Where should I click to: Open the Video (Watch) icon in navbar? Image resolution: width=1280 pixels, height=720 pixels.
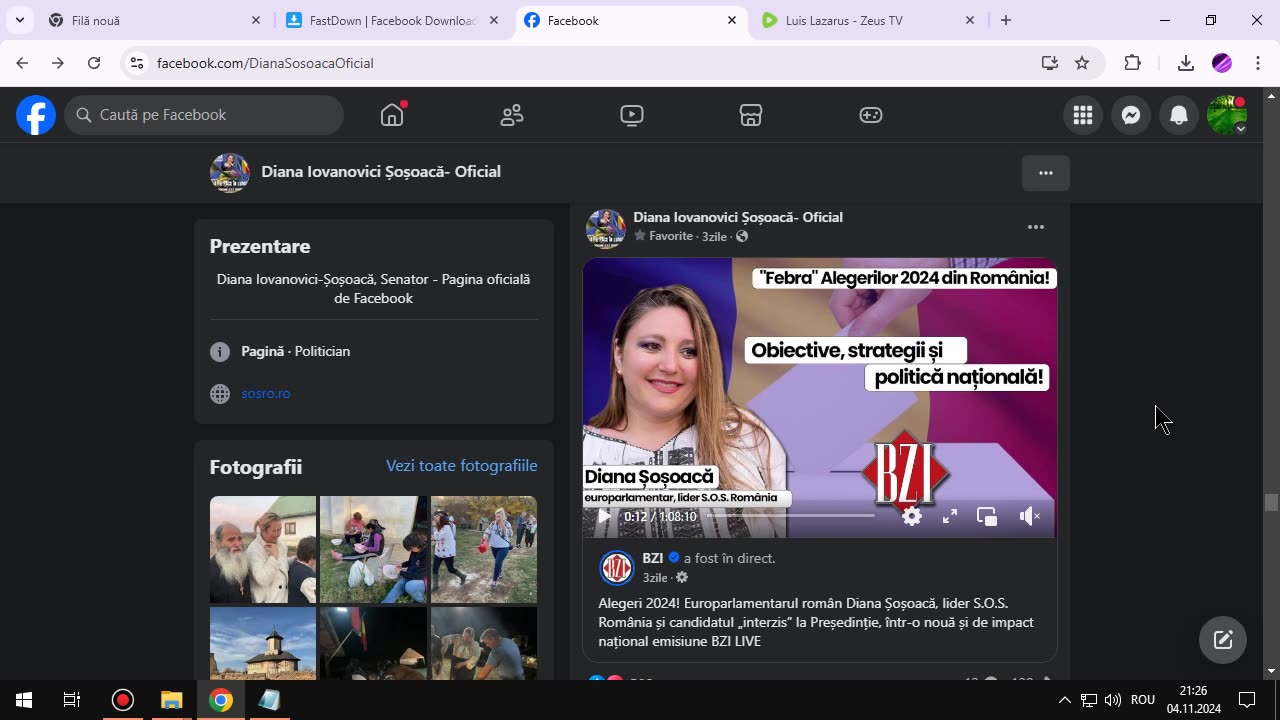coord(631,115)
